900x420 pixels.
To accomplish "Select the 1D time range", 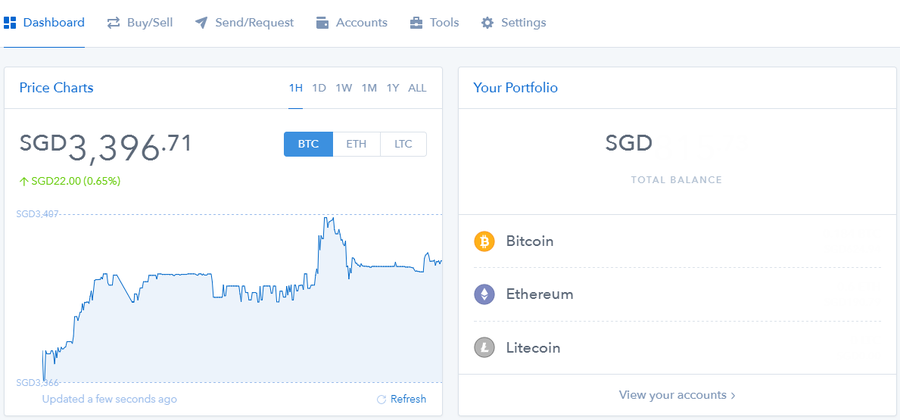I will coord(319,88).
